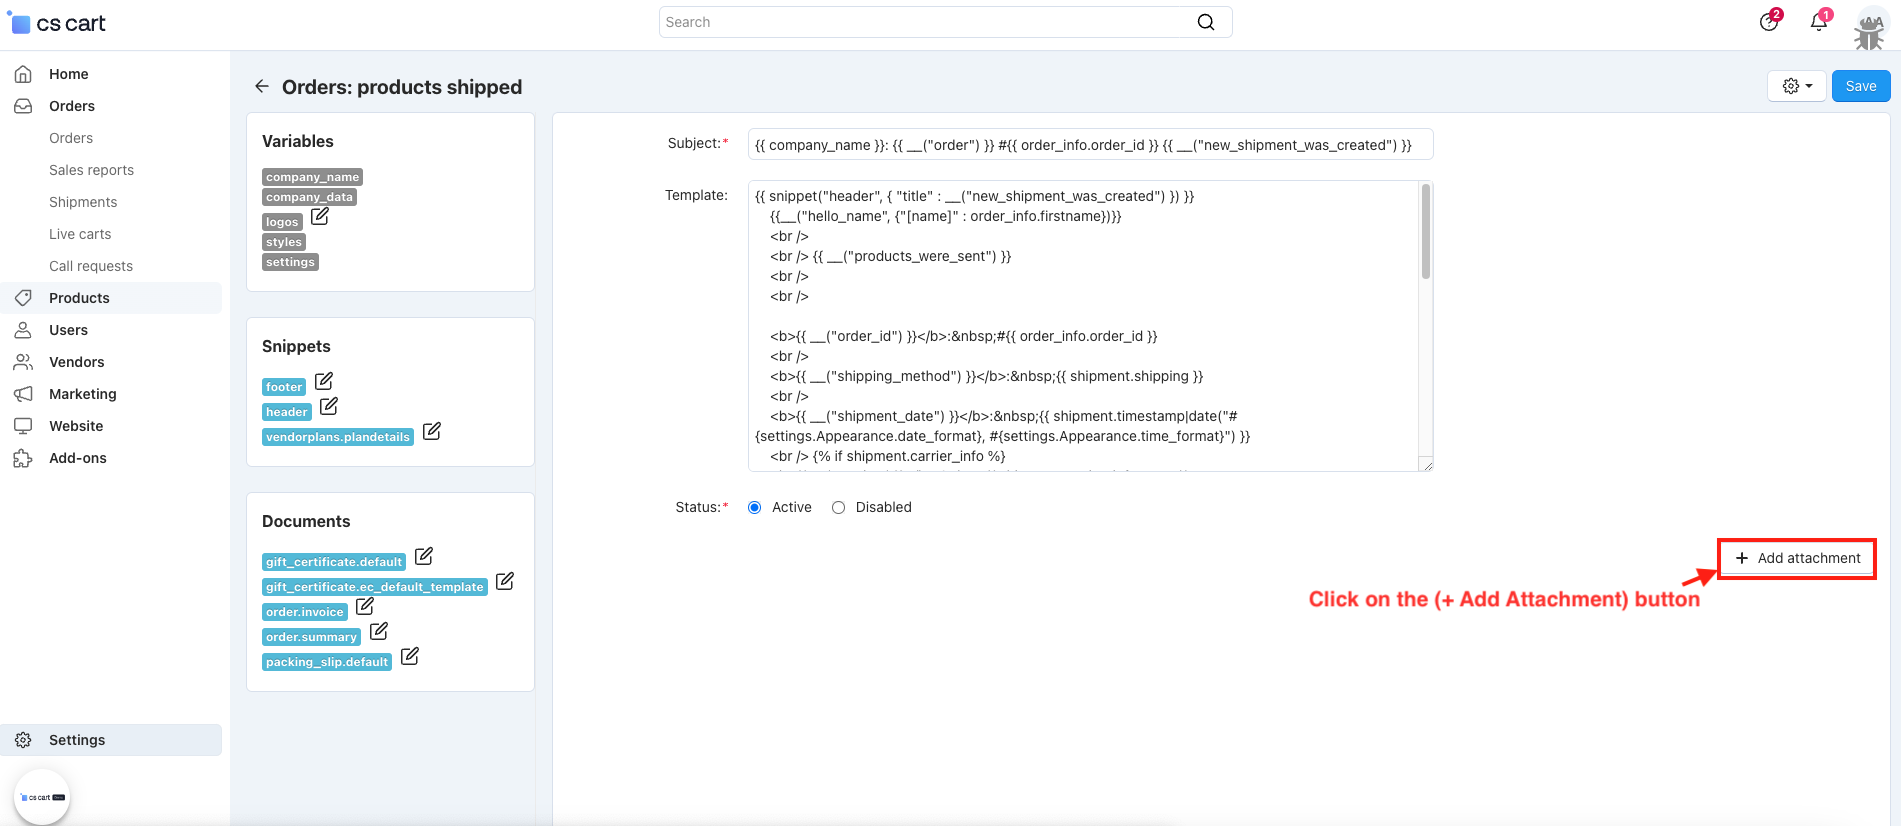The width and height of the screenshot is (1901, 826).
Task: Click the CS-Cart logo
Action: pyautogui.click(x=56, y=23)
